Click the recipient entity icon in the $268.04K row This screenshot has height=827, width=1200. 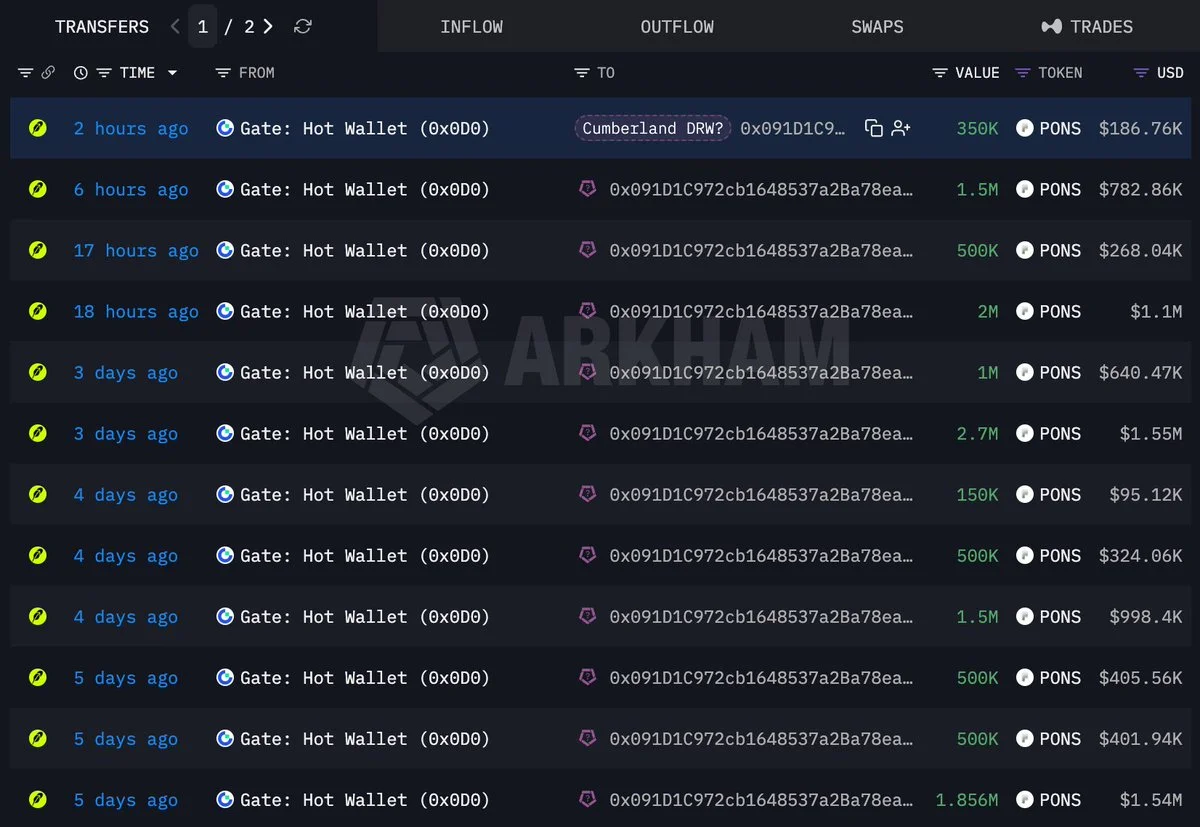click(588, 249)
